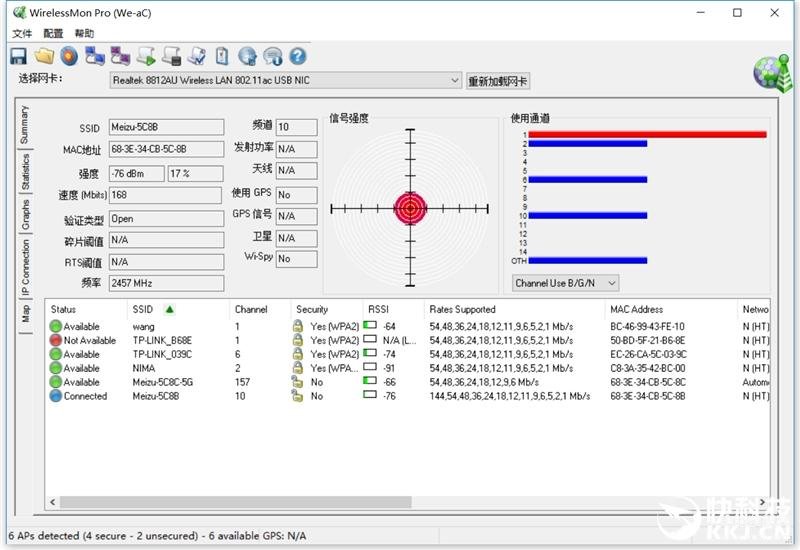
Task: Open the 配置 menu
Action: point(53,34)
